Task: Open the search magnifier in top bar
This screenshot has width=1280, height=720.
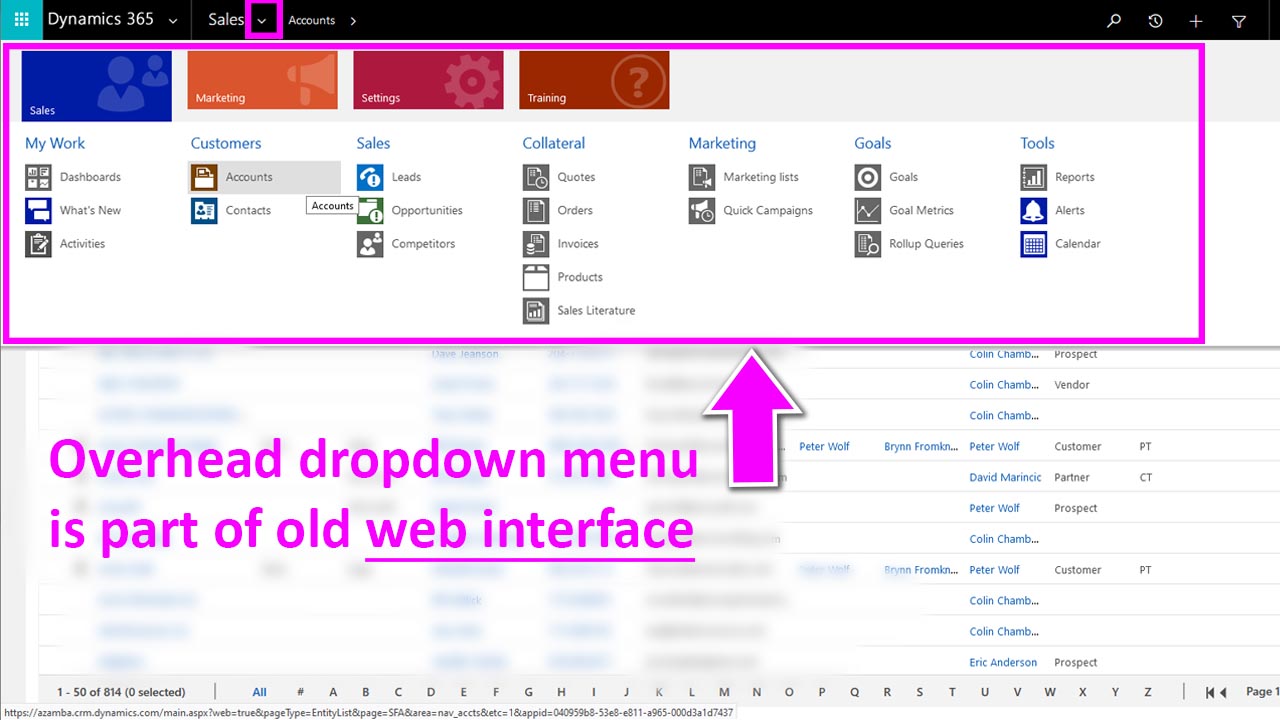Action: click(x=1114, y=20)
